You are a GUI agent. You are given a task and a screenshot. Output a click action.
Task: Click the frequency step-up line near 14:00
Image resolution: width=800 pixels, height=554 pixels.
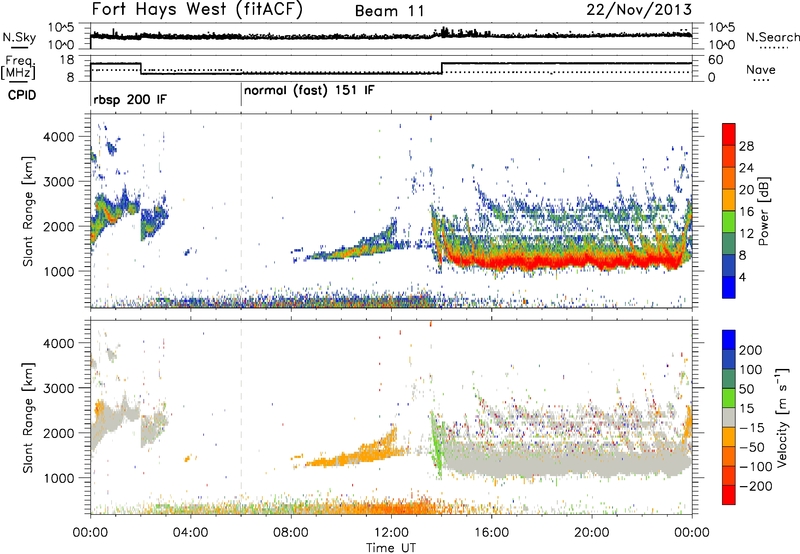442,68
